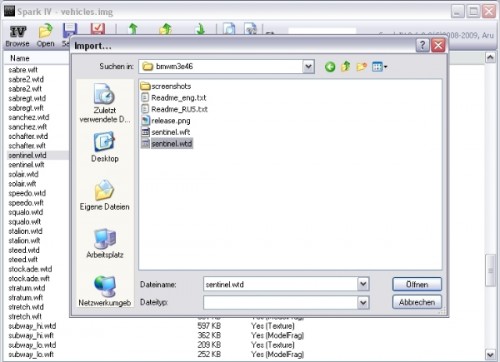Image resolution: width=500 pixels, height=362 pixels.
Task: Go back using green arrow icon
Action: [x=330, y=67]
